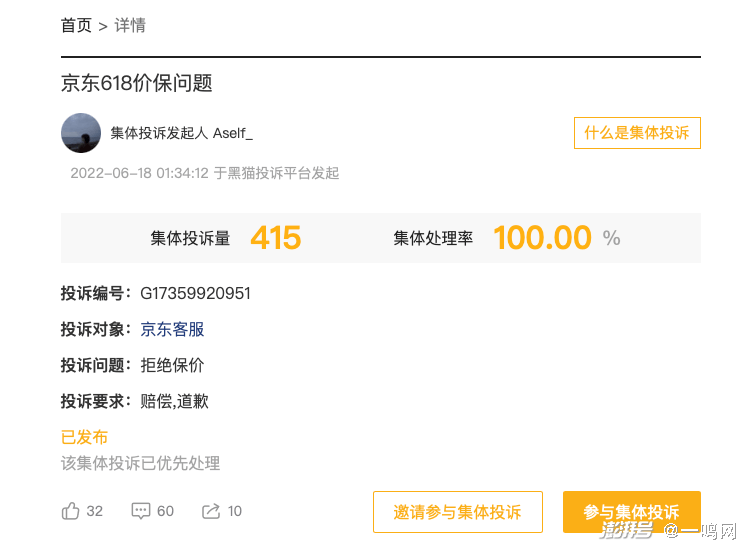Screen dimensions: 747x546
Task: Click the 已发布 status label
Action: (x=84, y=437)
